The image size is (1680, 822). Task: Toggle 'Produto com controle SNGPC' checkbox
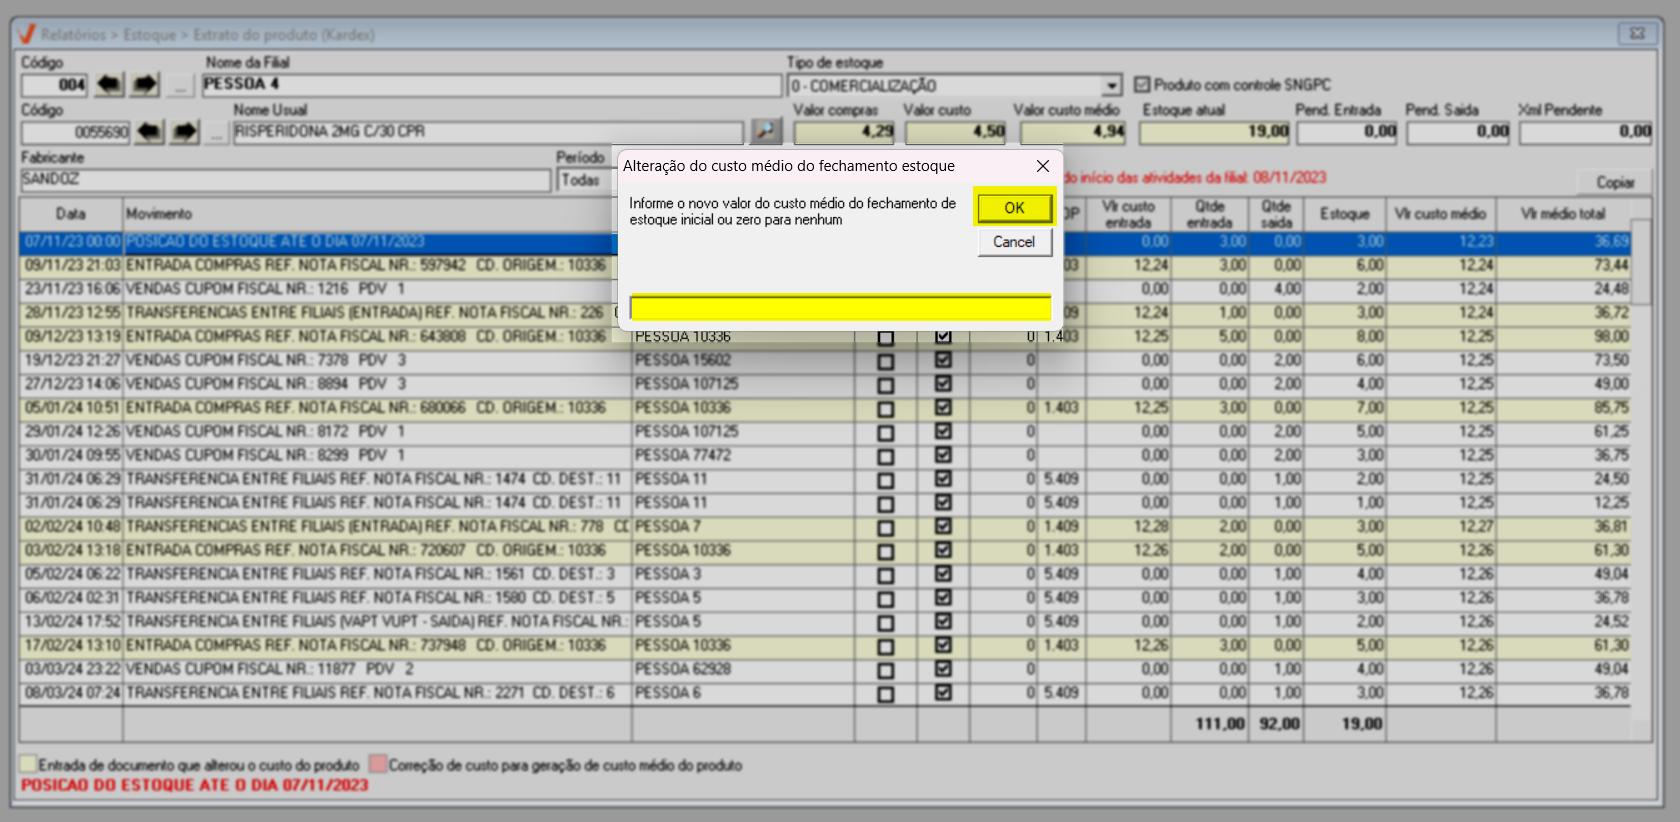1142,85
